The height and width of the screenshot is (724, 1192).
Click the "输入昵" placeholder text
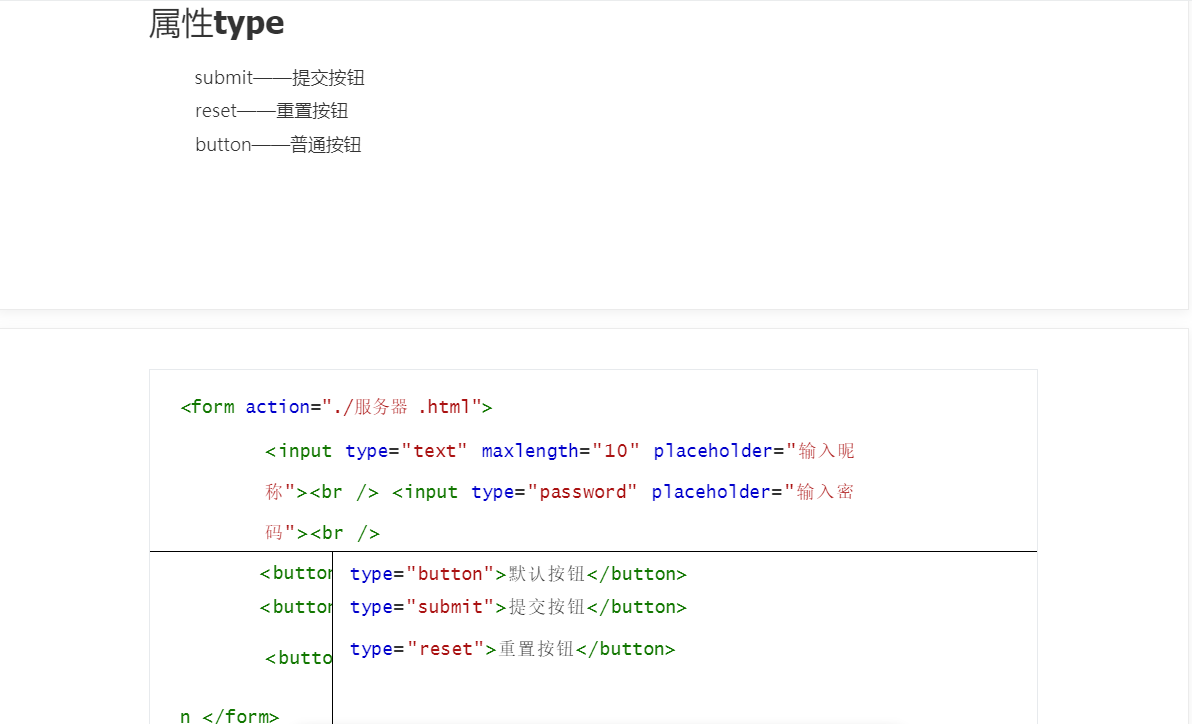click(826, 451)
